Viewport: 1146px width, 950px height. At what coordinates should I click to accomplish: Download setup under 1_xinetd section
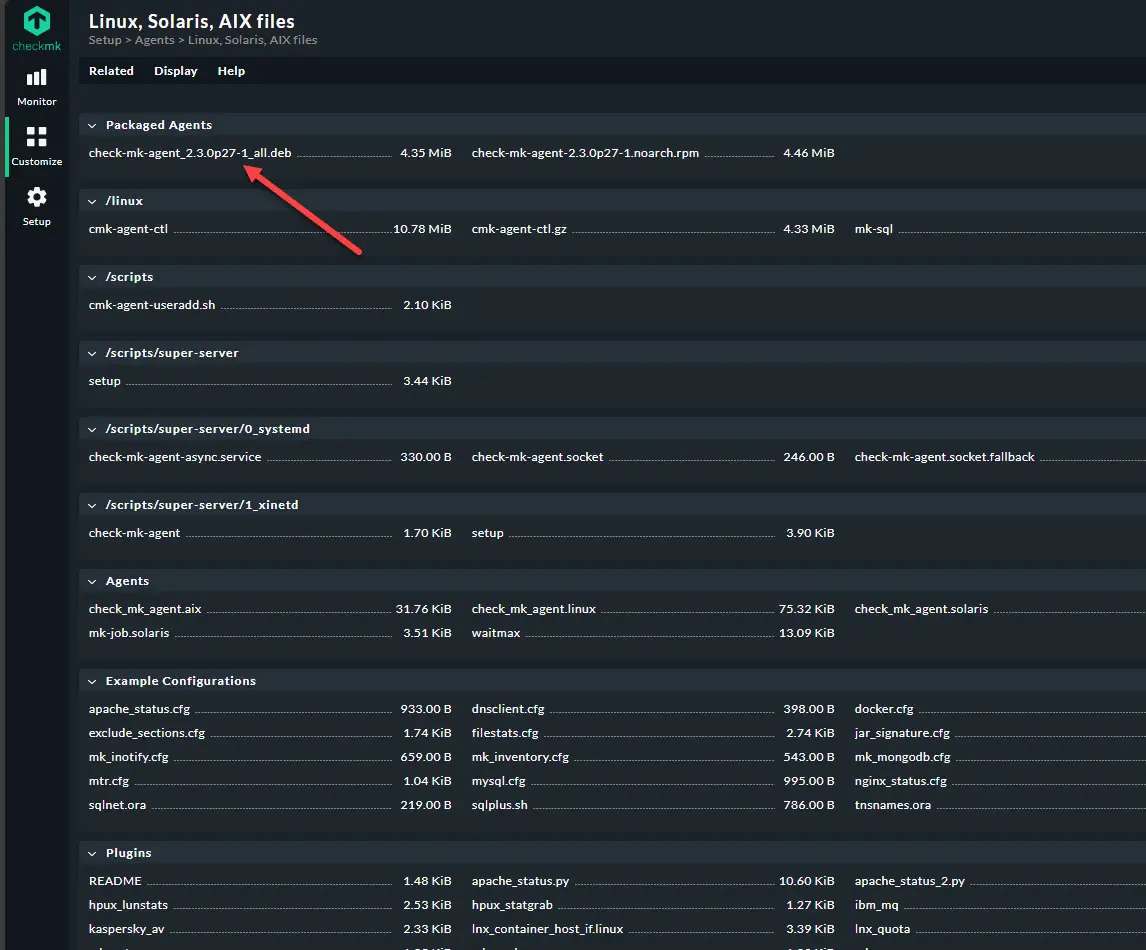[487, 533]
